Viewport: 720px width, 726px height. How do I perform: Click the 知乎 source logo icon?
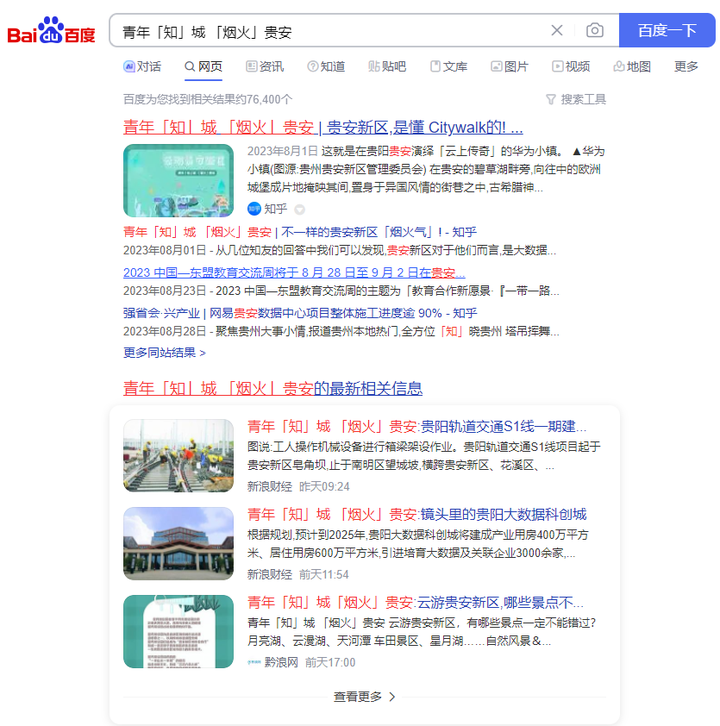point(254,209)
